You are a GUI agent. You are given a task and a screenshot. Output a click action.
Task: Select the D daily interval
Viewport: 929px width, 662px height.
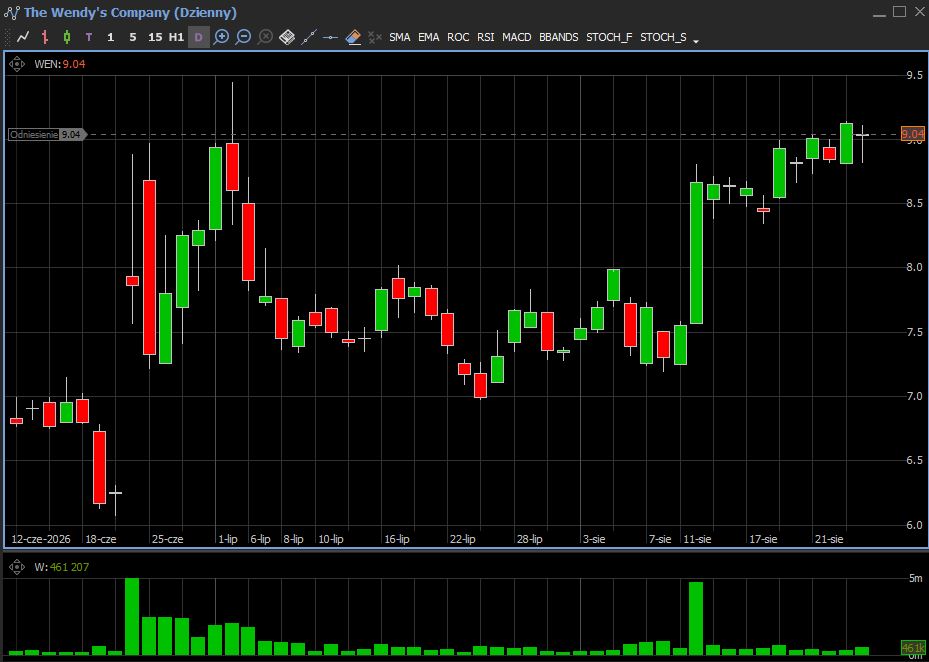tap(198, 37)
